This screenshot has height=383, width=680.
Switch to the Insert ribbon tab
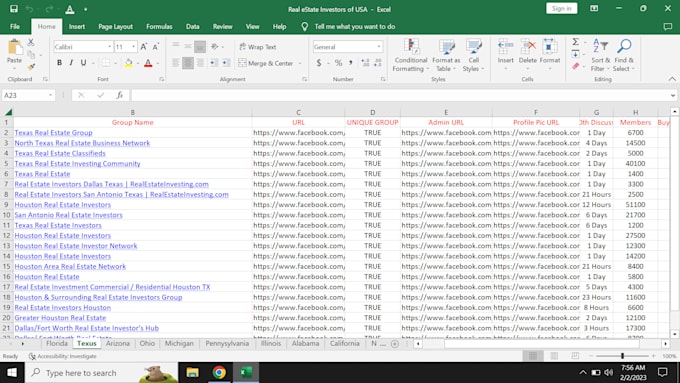77,26
